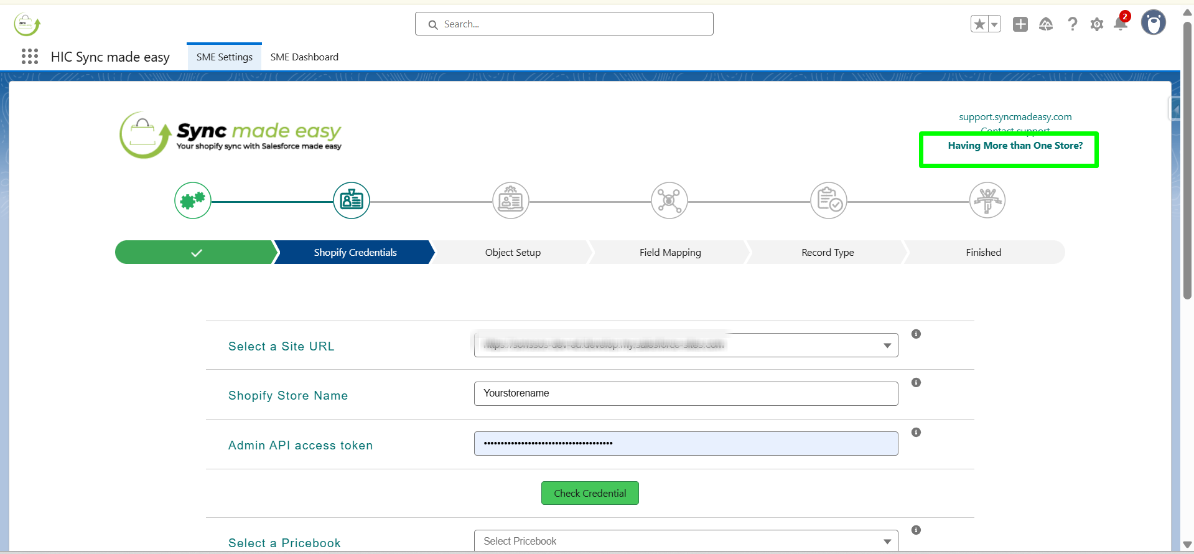Click the Shopify Credentials step circle icon
The height and width of the screenshot is (554, 1194).
click(352, 201)
